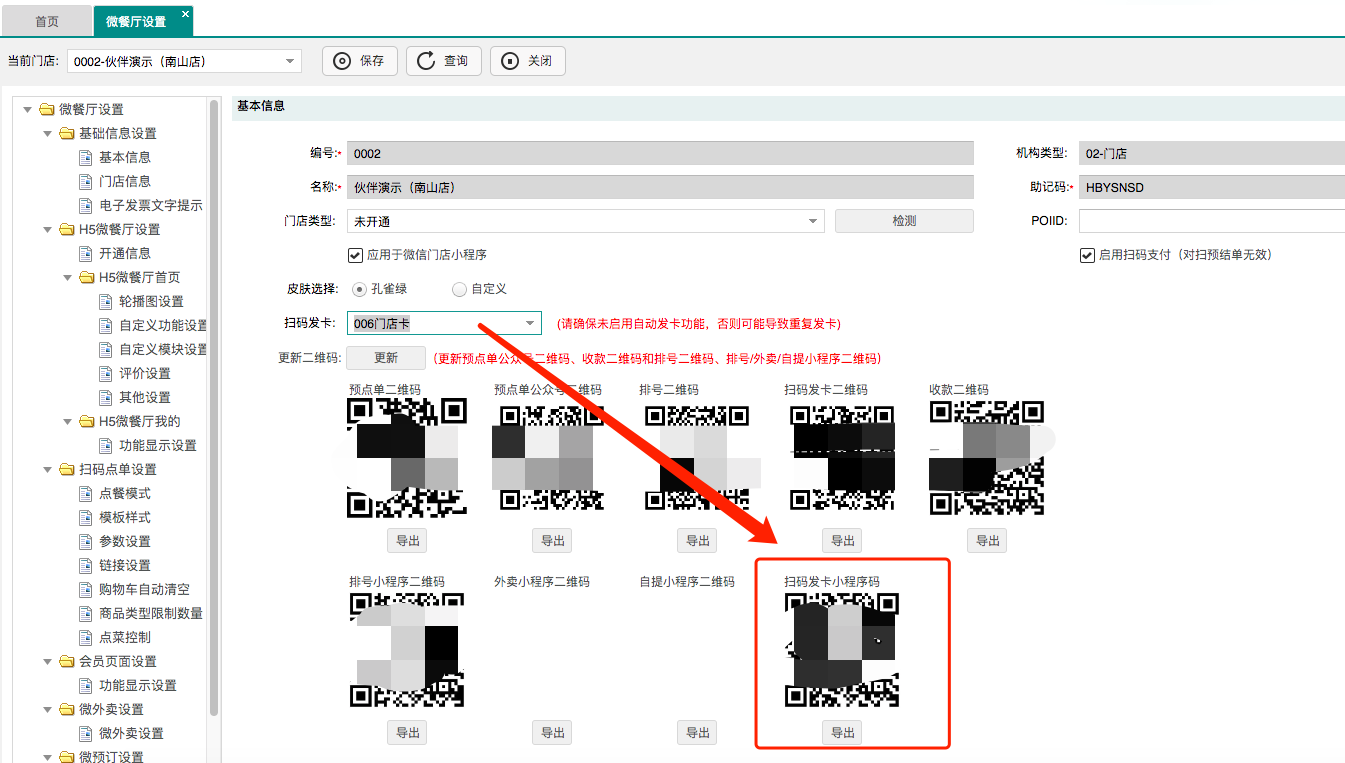Viewport: 1345px width, 763px height.
Task: Click the 保存 button's circle icon
Action: pos(342,61)
